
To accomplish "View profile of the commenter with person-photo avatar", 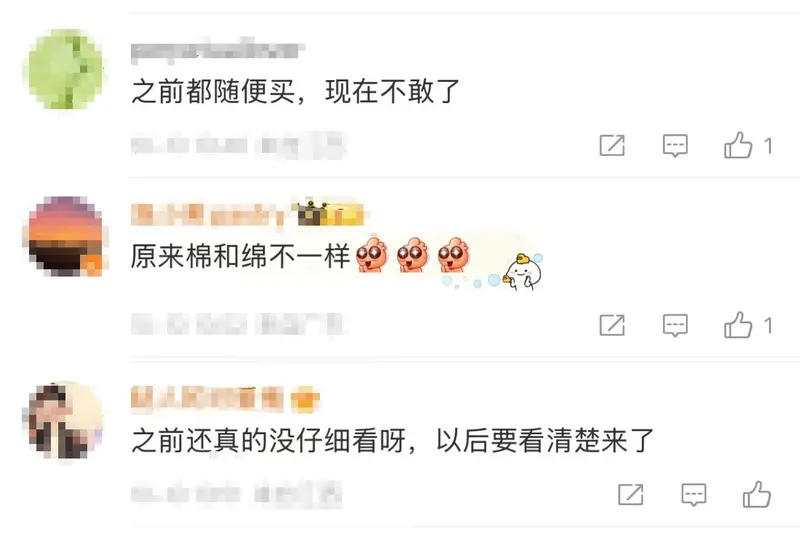I will [65, 420].
